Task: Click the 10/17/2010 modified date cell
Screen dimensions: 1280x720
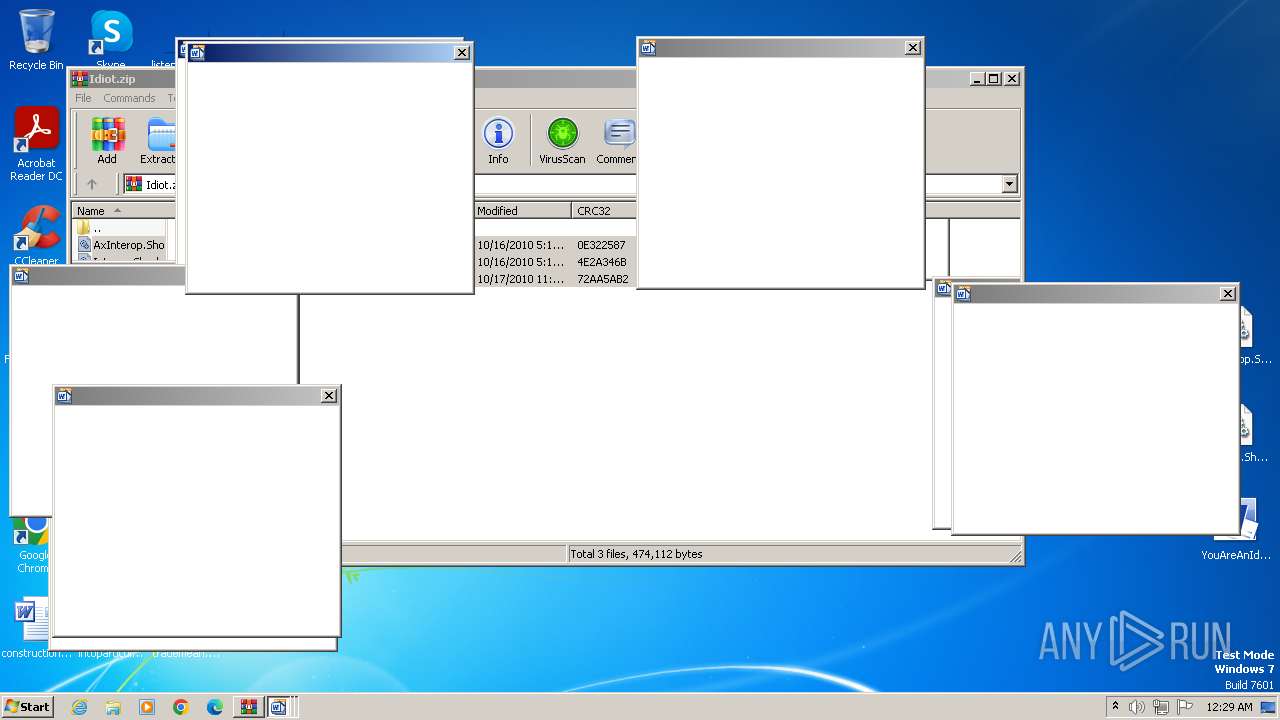Action: (x=520, y=279)
